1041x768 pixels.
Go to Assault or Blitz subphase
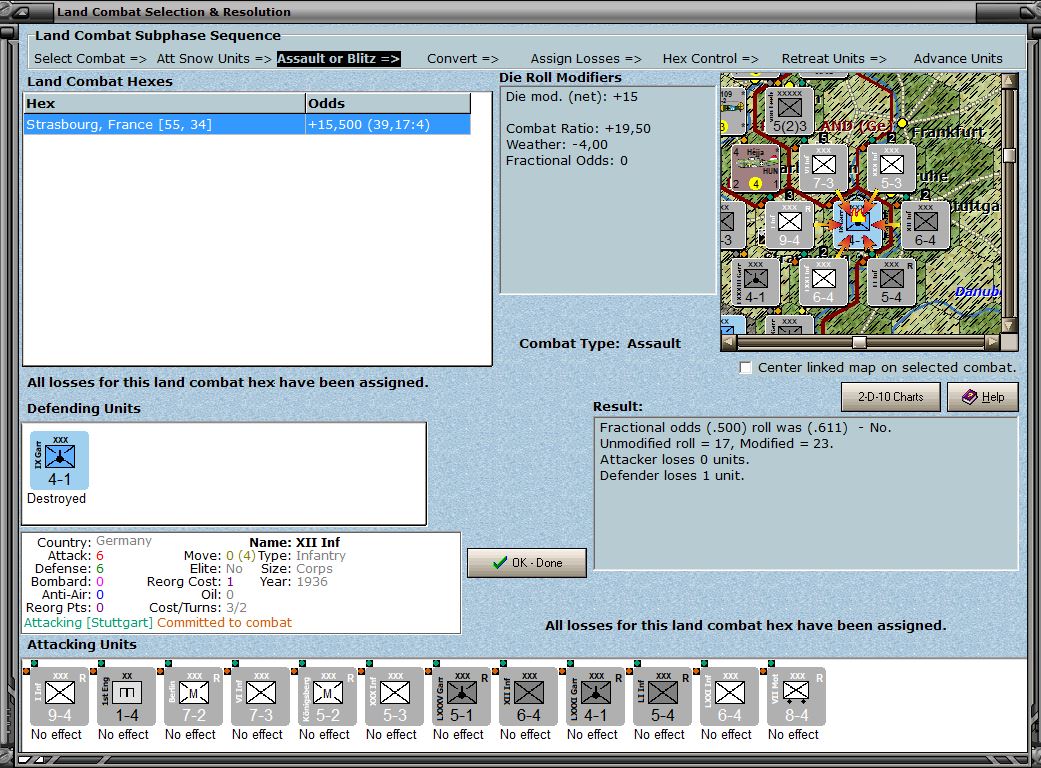tap(339, 58)
